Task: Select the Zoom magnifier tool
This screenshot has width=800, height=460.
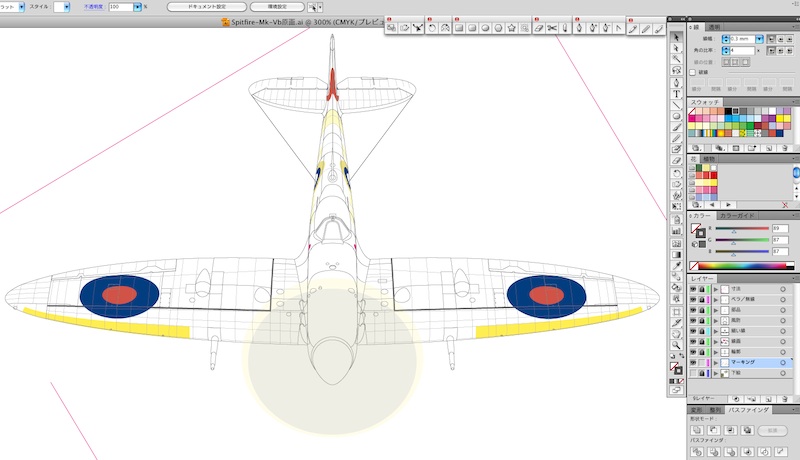Action: click(x=677, y=345)
